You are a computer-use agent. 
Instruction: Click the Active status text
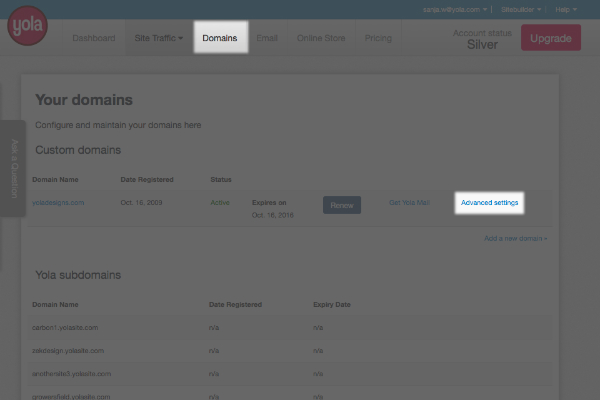(220, 202)
